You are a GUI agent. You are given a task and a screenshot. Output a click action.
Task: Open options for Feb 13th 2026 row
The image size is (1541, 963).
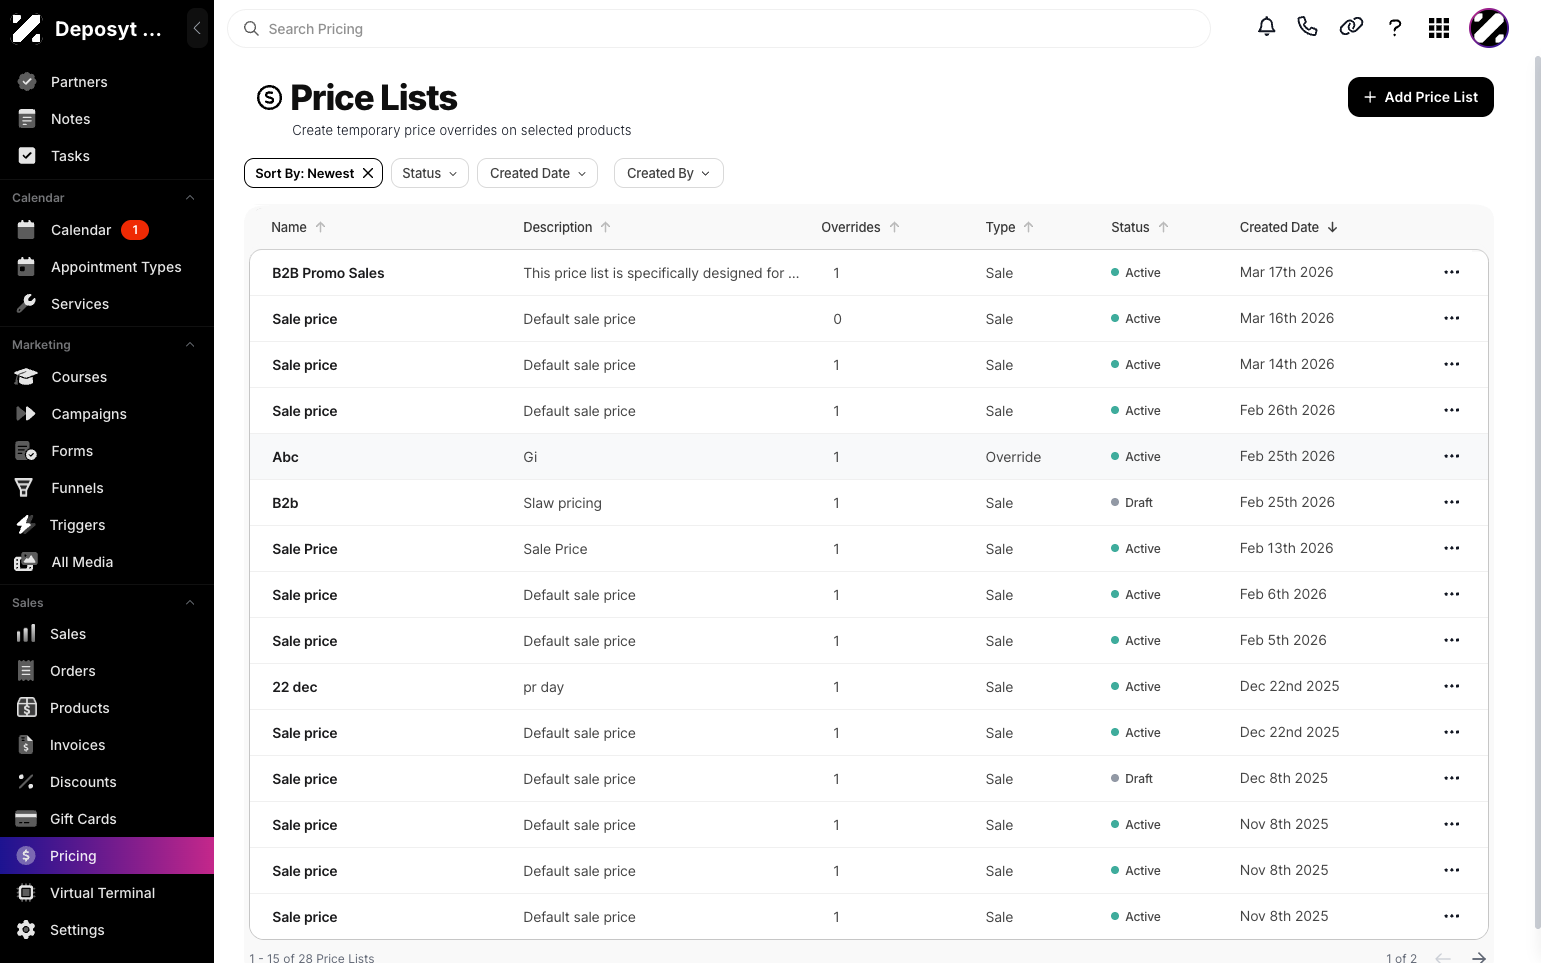[x=1452, y=548]
